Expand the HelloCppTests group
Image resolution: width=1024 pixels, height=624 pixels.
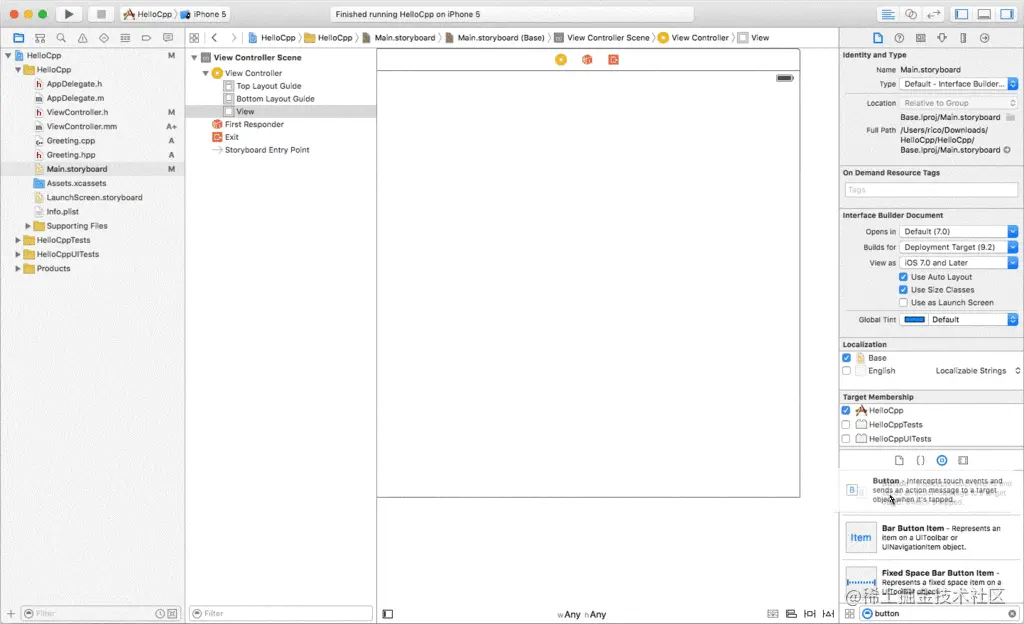point(18,240)
